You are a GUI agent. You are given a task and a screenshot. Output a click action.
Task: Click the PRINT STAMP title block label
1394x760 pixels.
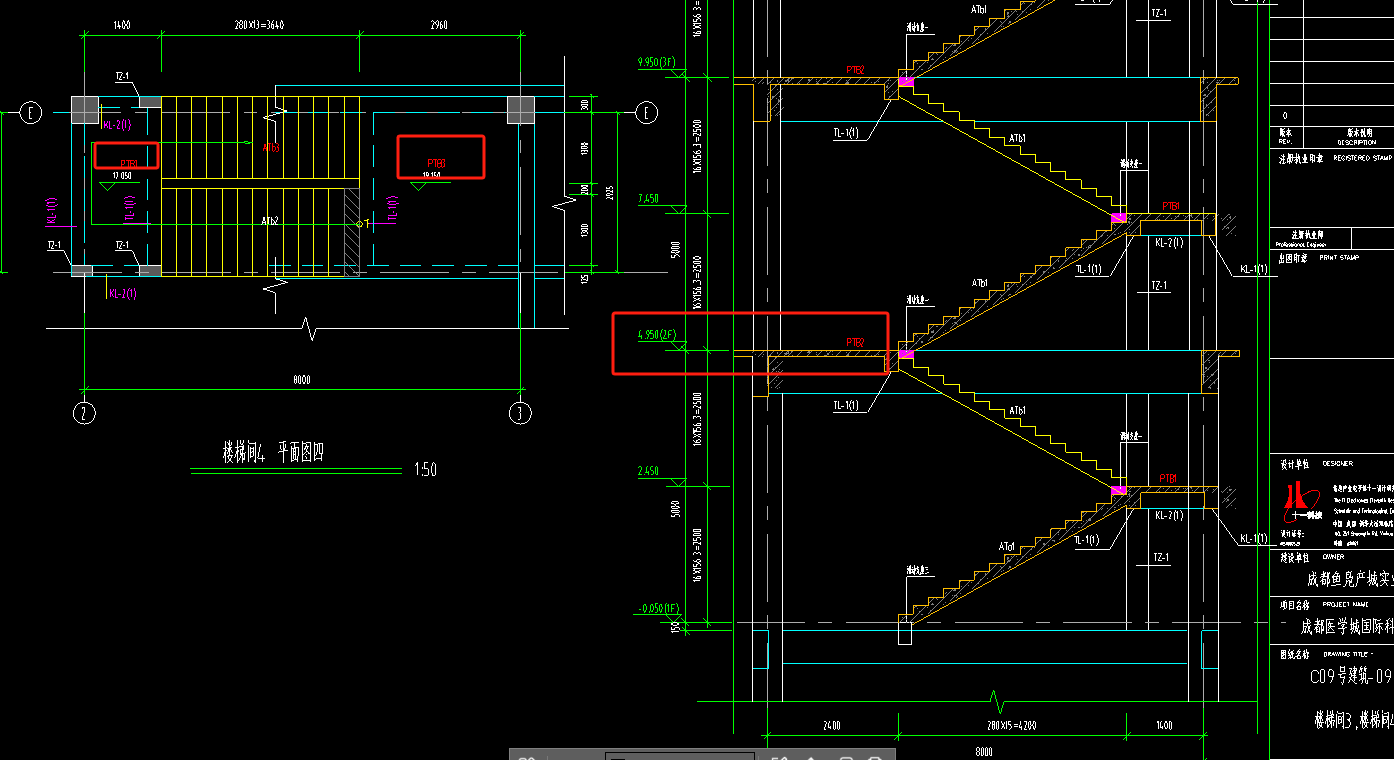pos(1341,257)
